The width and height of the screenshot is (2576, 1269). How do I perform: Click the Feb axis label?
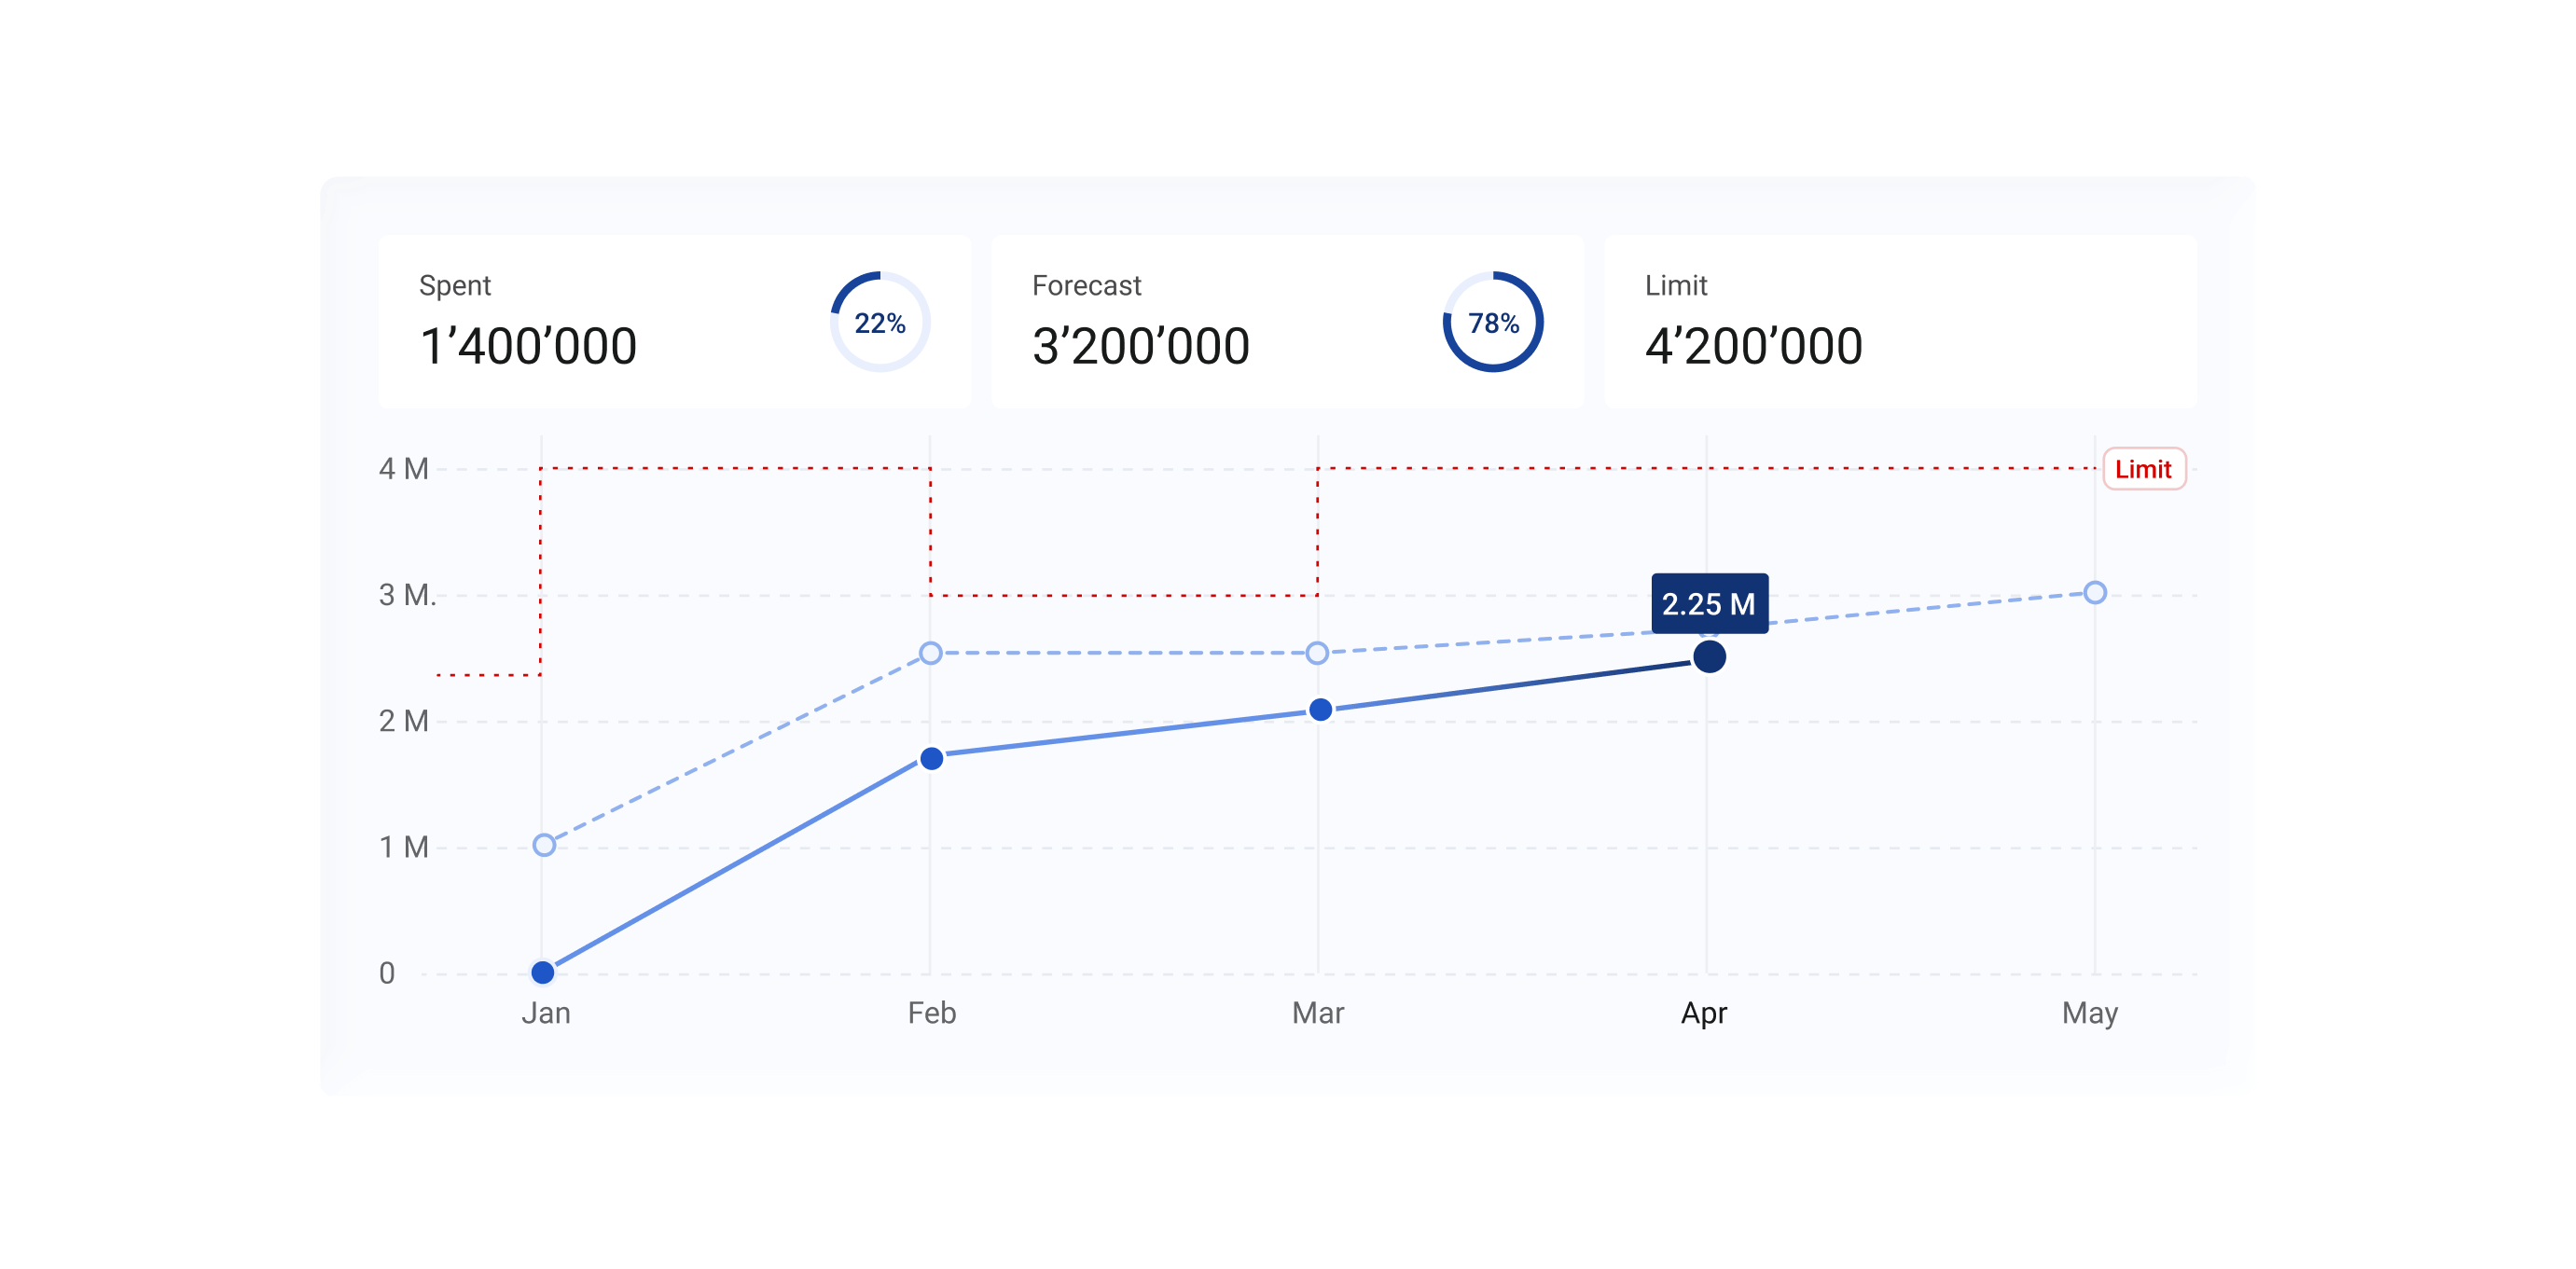931,1013
